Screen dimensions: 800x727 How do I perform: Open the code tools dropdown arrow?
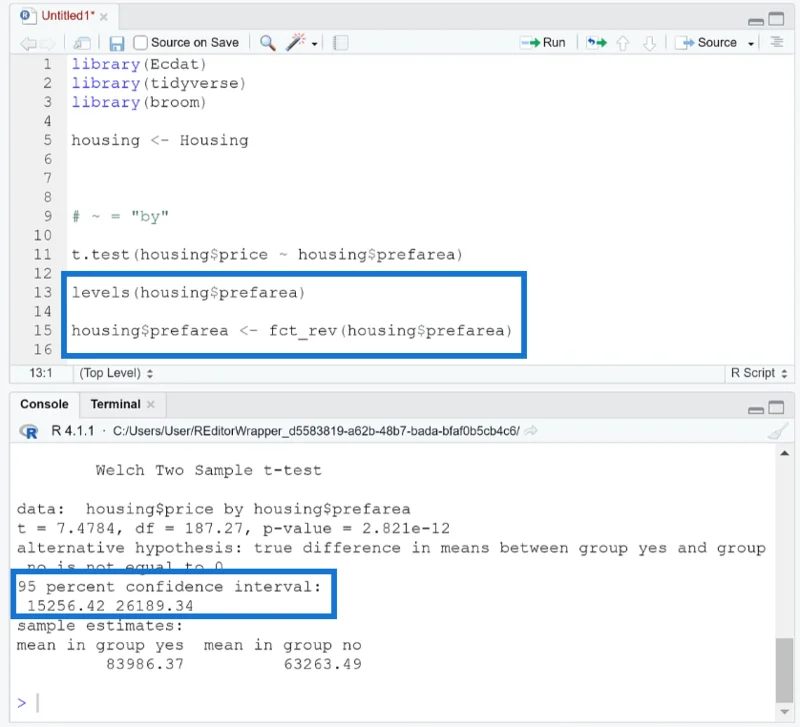click(x=314, y=44)
